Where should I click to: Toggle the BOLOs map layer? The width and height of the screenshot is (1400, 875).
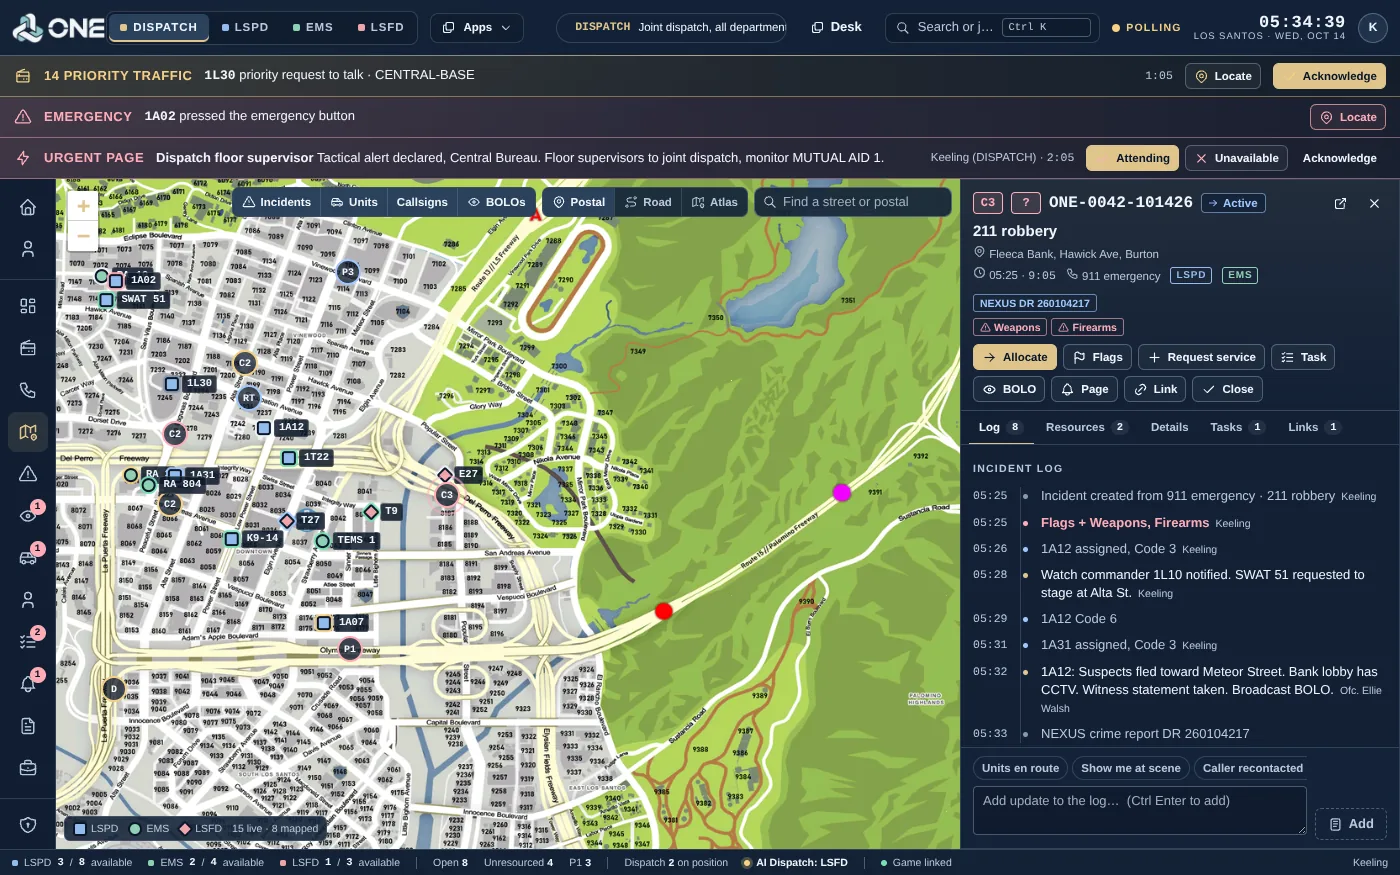pyautogui.click(x=497, y=202)
